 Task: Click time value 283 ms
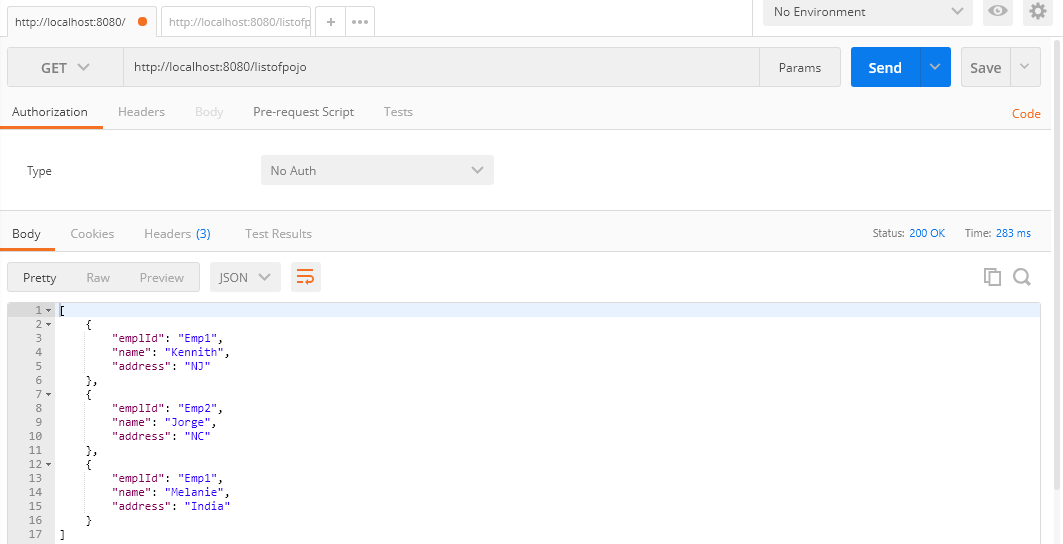click(x=1014, y=233)
